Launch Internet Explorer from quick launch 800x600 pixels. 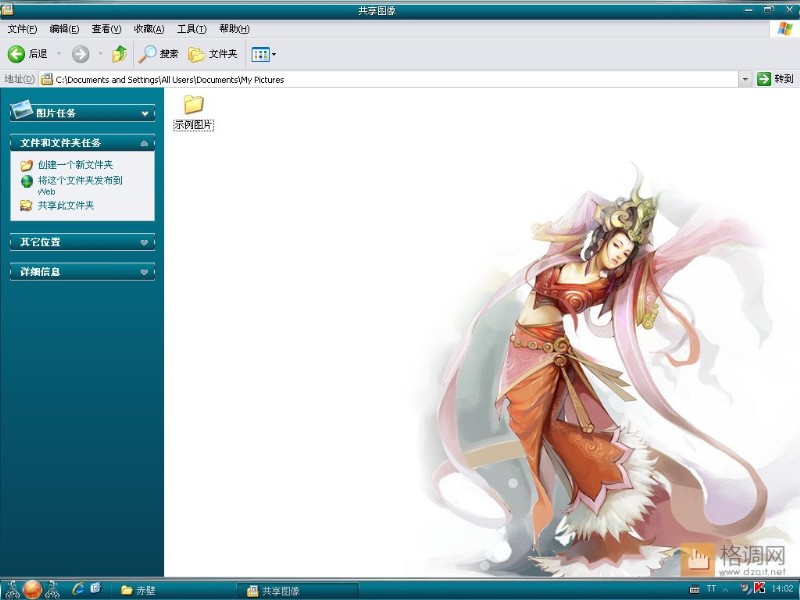click(78, 589)
